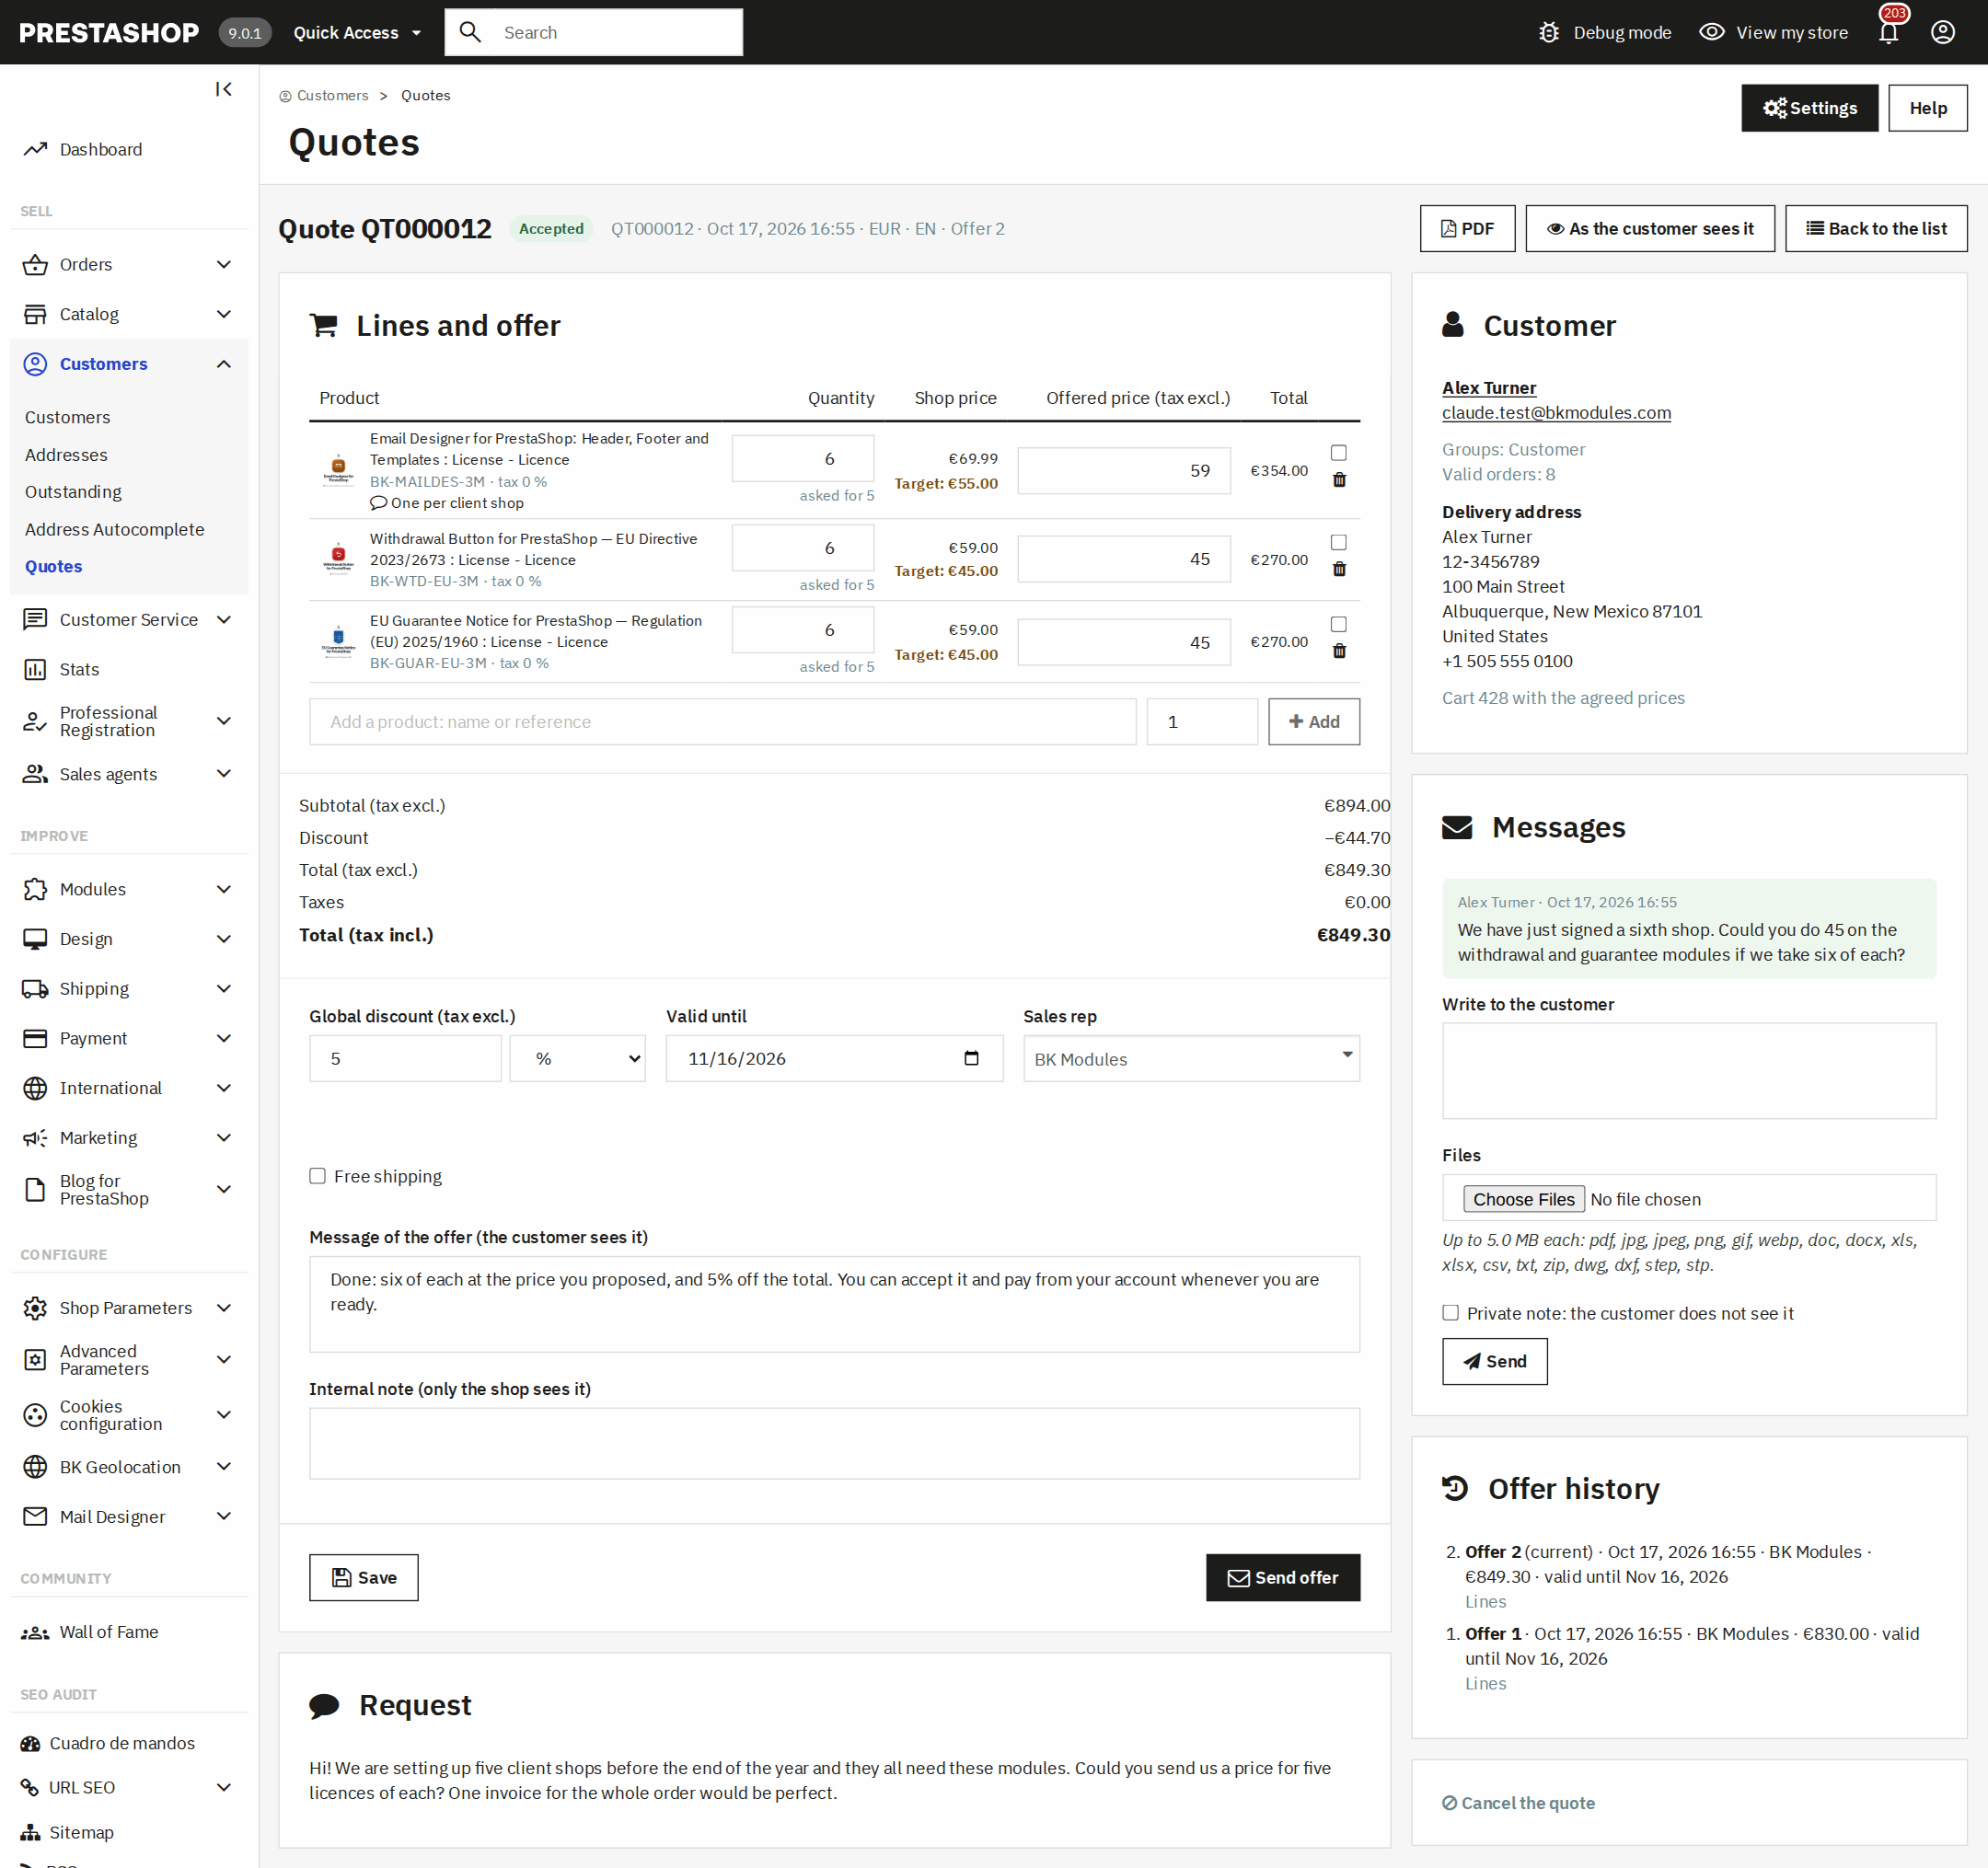Viewport: 1988px width, 1868px height.
Task: Click the Stats chart icon in sidebar
Action: tap(35, 669)
